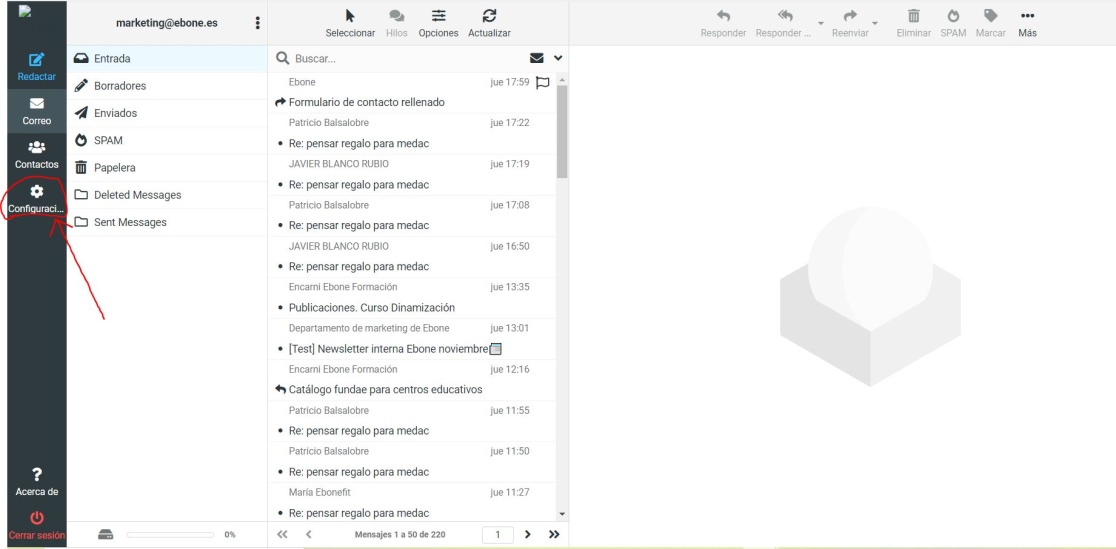
Task: Open Publicaciones. Curso Dinamización message
Action: [x=371, y=308]
